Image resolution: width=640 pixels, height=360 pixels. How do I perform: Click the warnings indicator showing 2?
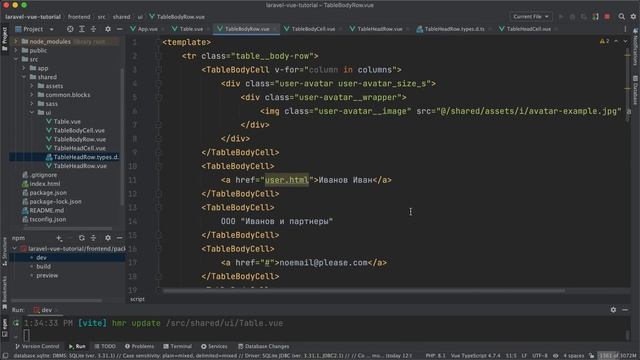point(604,41)
